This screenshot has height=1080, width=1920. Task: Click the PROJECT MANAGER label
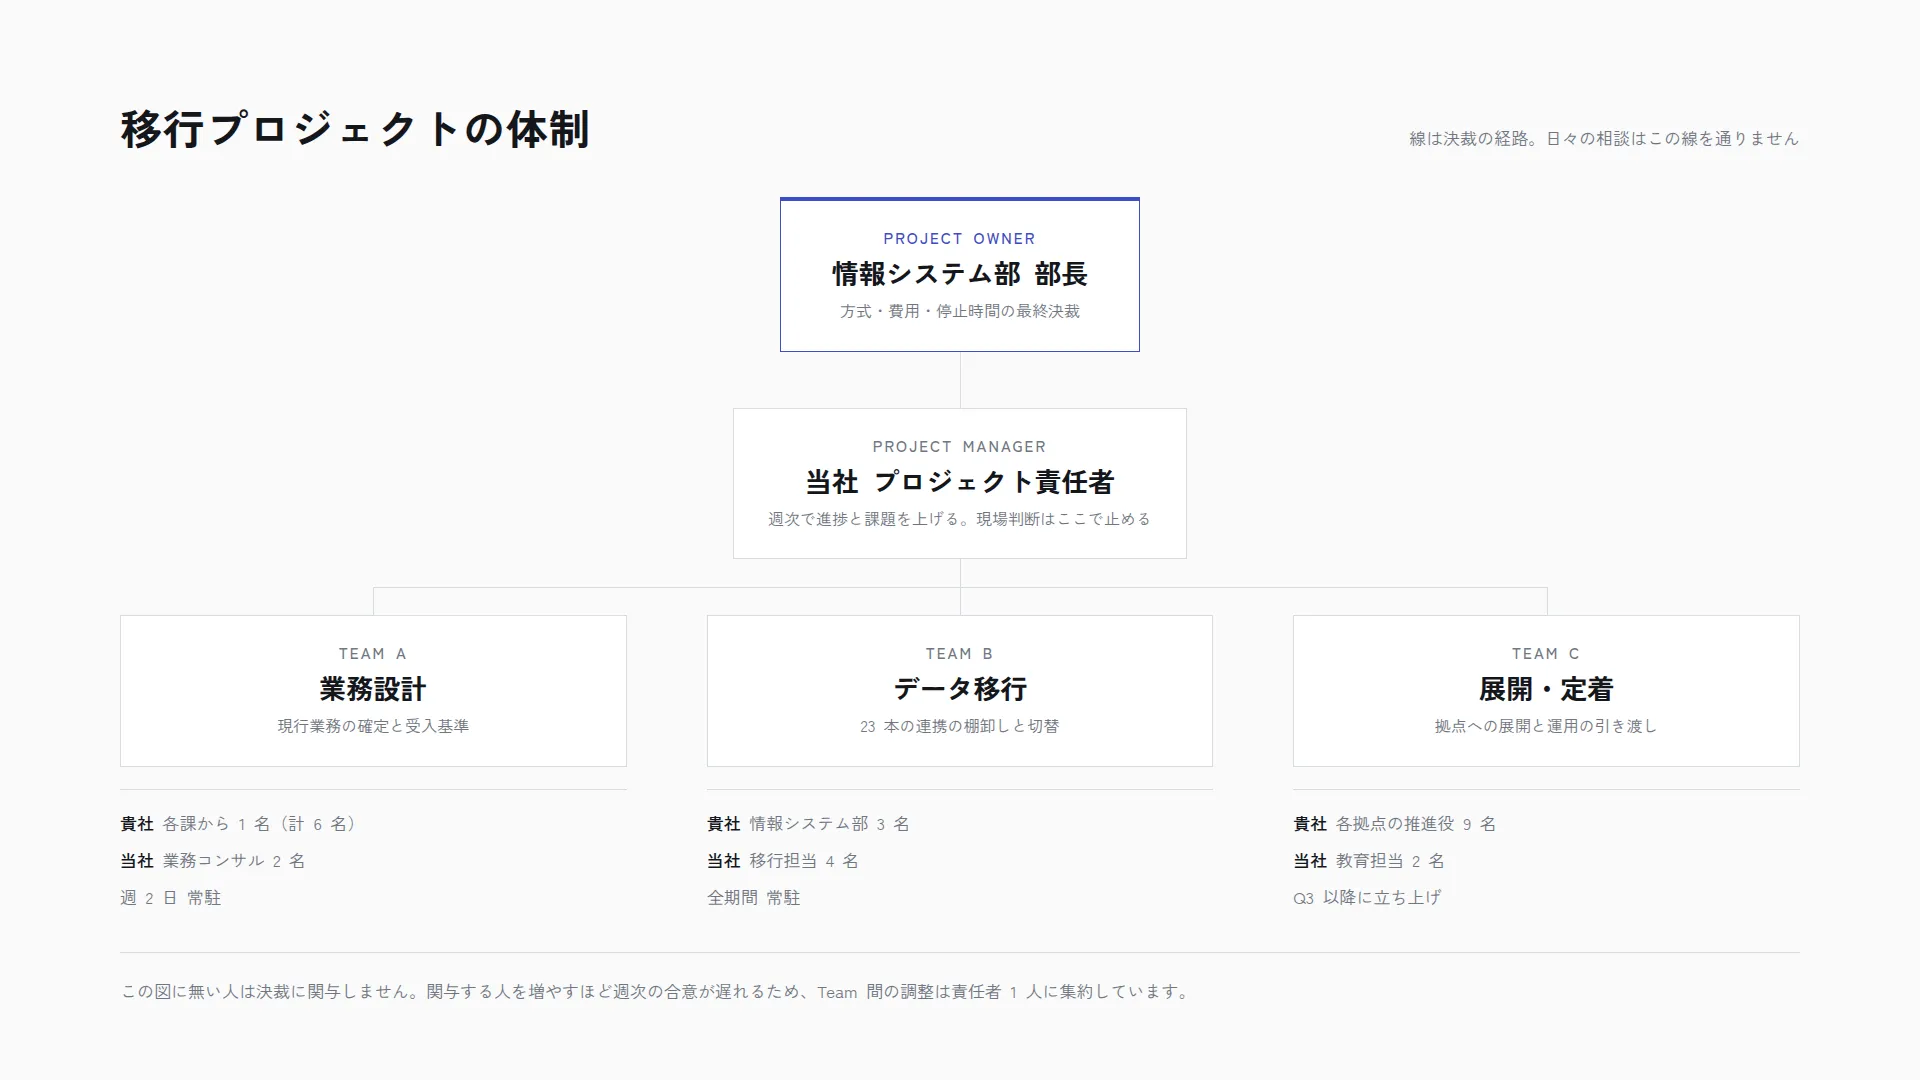pyautogui.click(x=960, y=447)
